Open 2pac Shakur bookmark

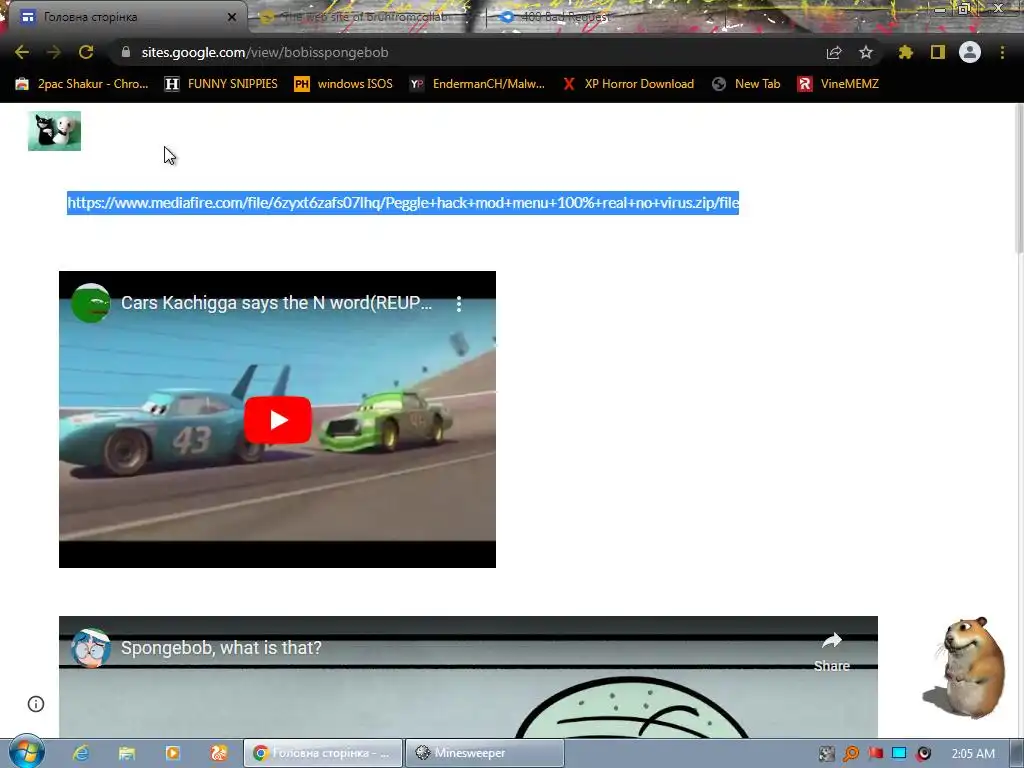[82, 84]
